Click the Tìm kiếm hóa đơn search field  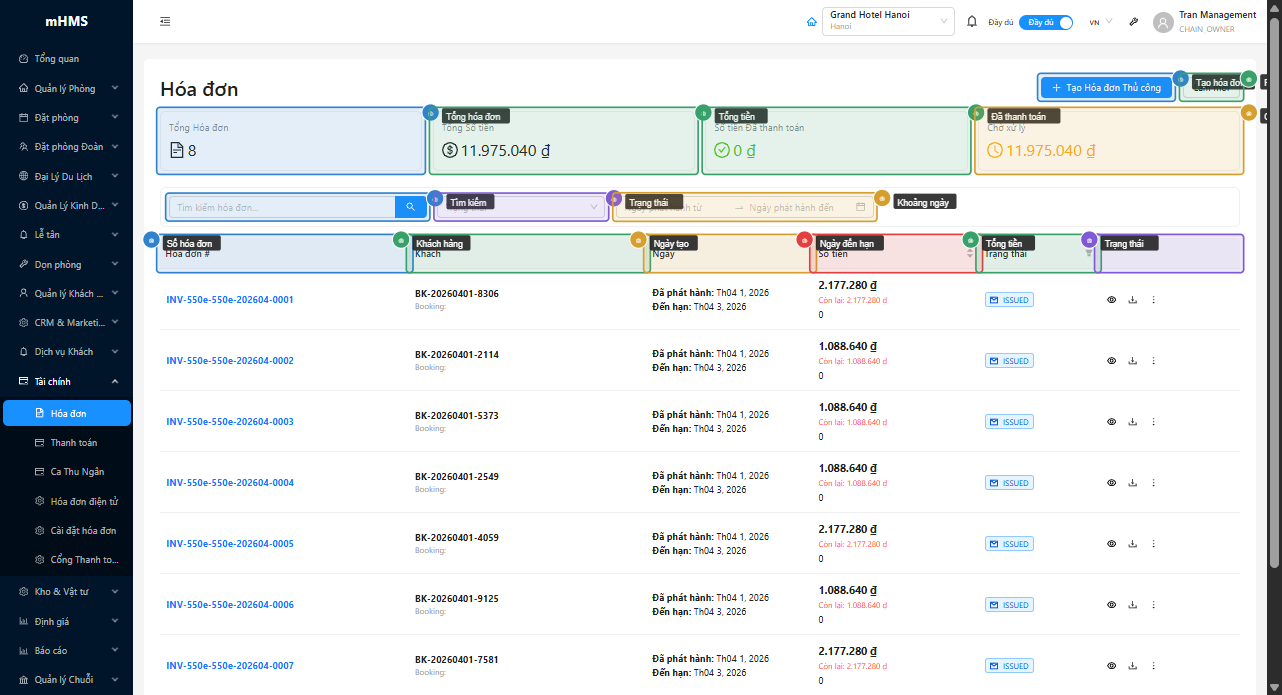(x=283, y=207)
